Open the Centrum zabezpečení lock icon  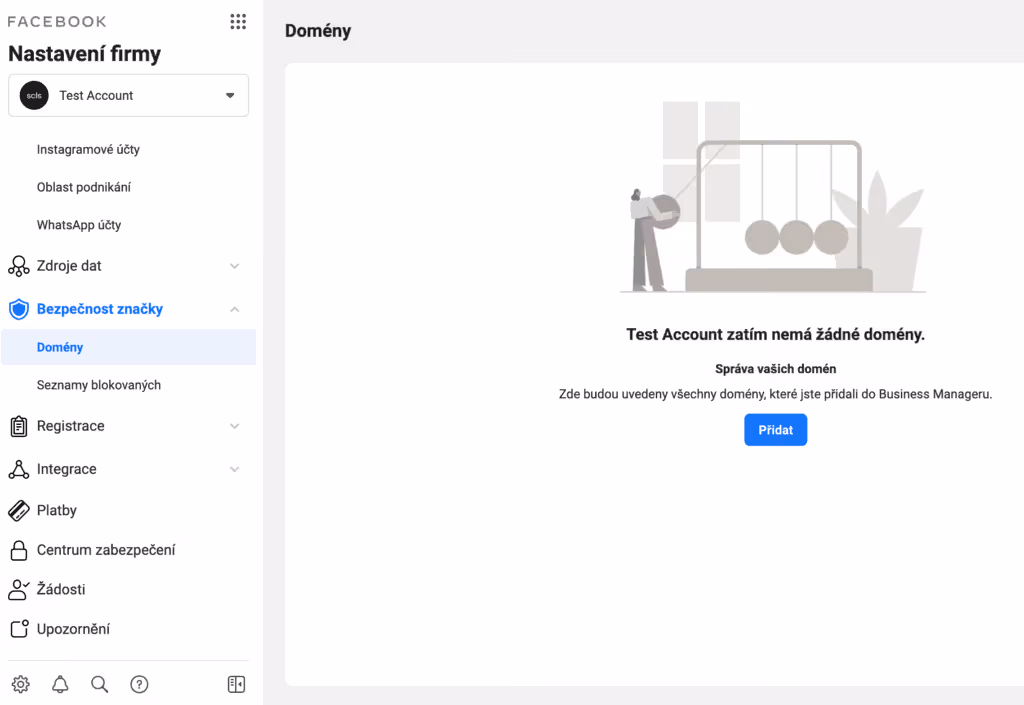(18, 550)
